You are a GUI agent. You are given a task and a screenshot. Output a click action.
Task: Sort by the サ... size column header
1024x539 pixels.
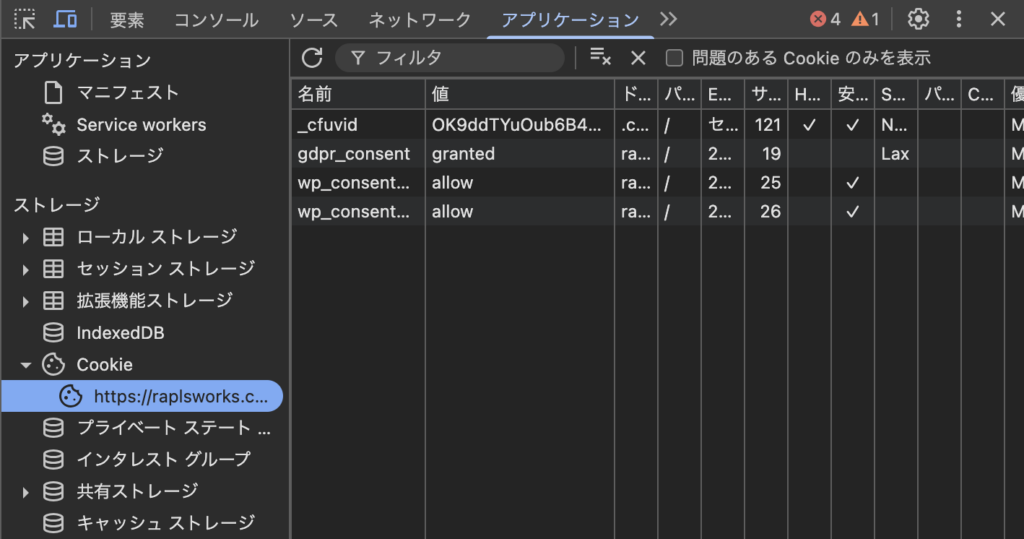[x=766, y=94]
